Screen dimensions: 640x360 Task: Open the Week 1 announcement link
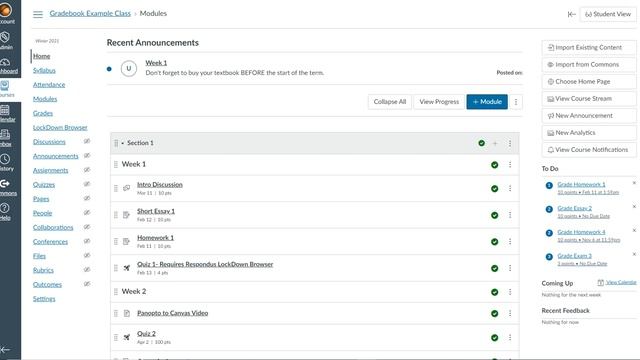[156, 63]
